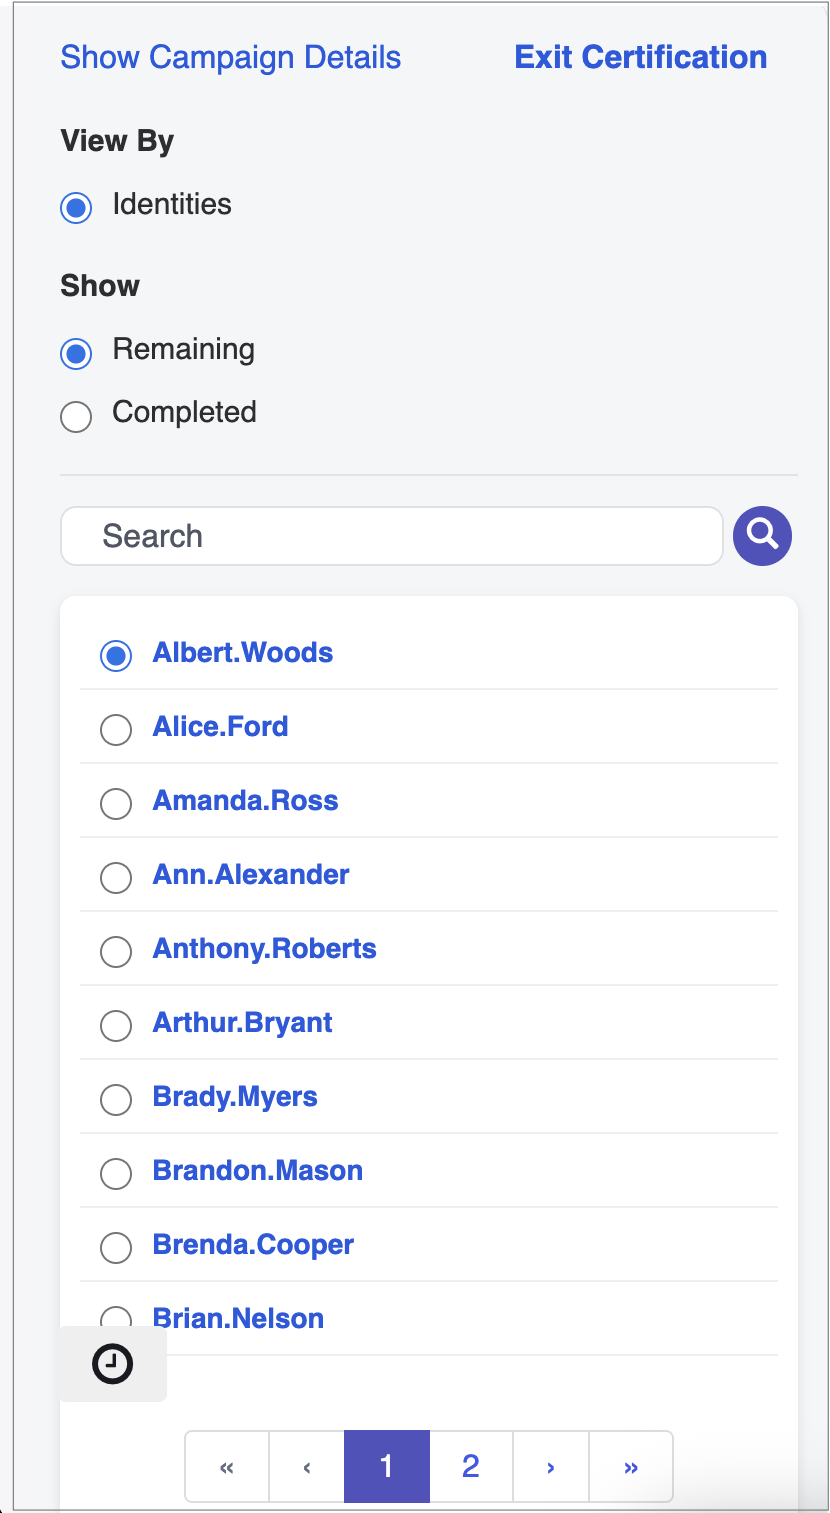Open the clock history icon
Screen dimensions: 830x1513
tap(113, 1364)
